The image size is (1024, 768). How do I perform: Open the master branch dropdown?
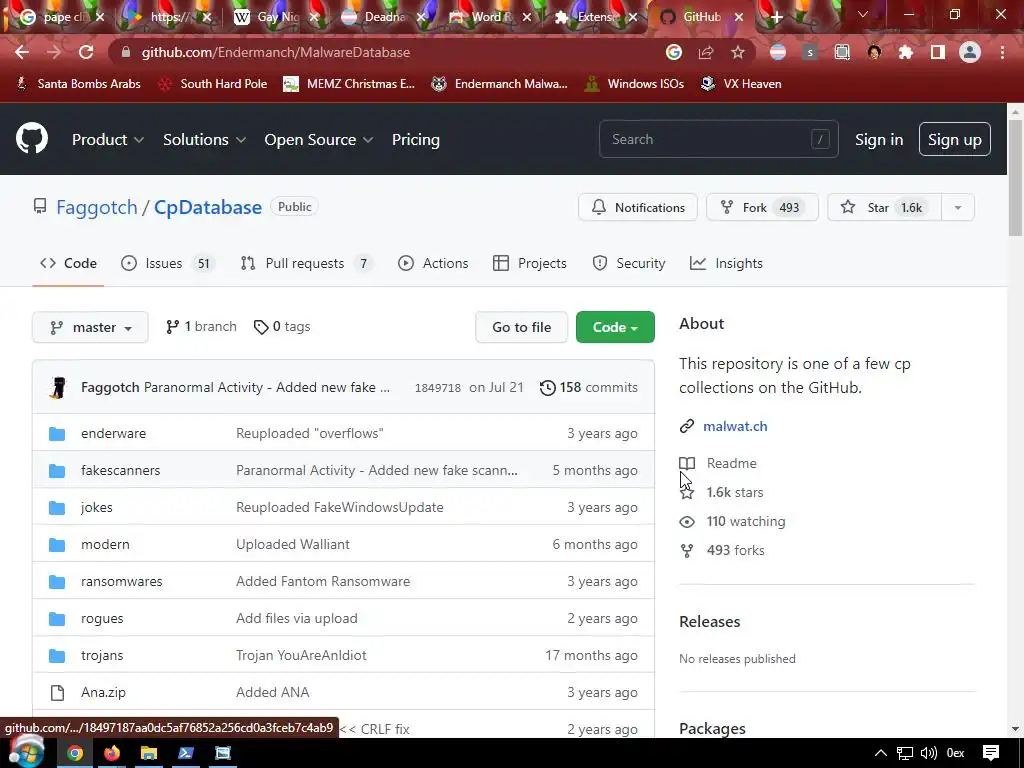click(x=90, y=327)
